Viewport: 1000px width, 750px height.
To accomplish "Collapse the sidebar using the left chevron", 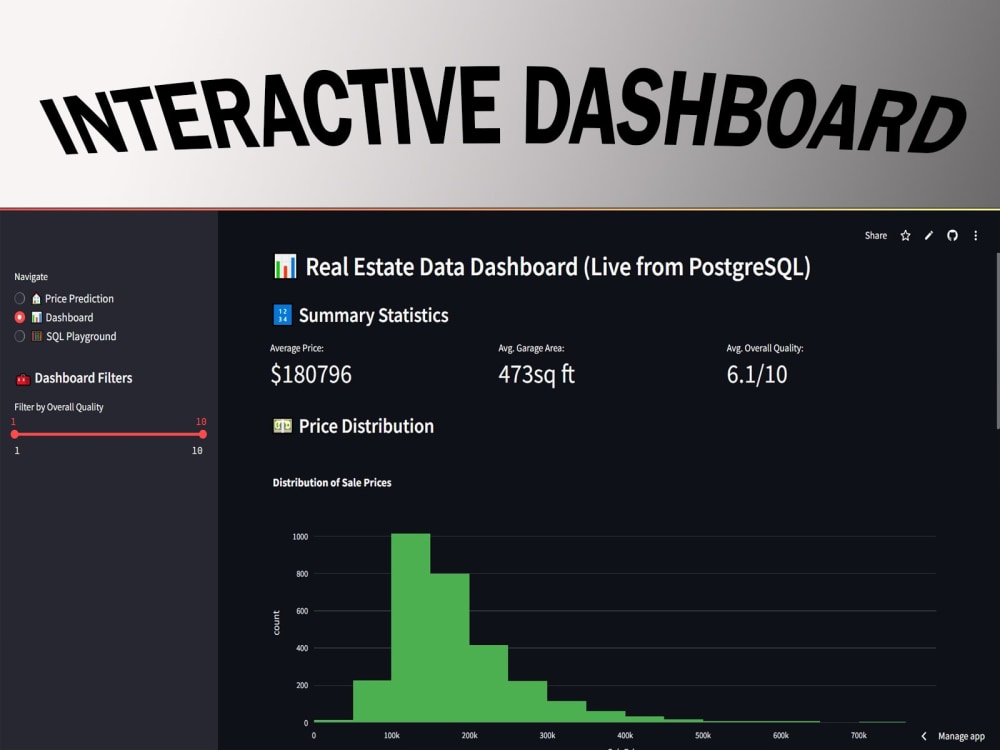I will (x=922, y=735).
